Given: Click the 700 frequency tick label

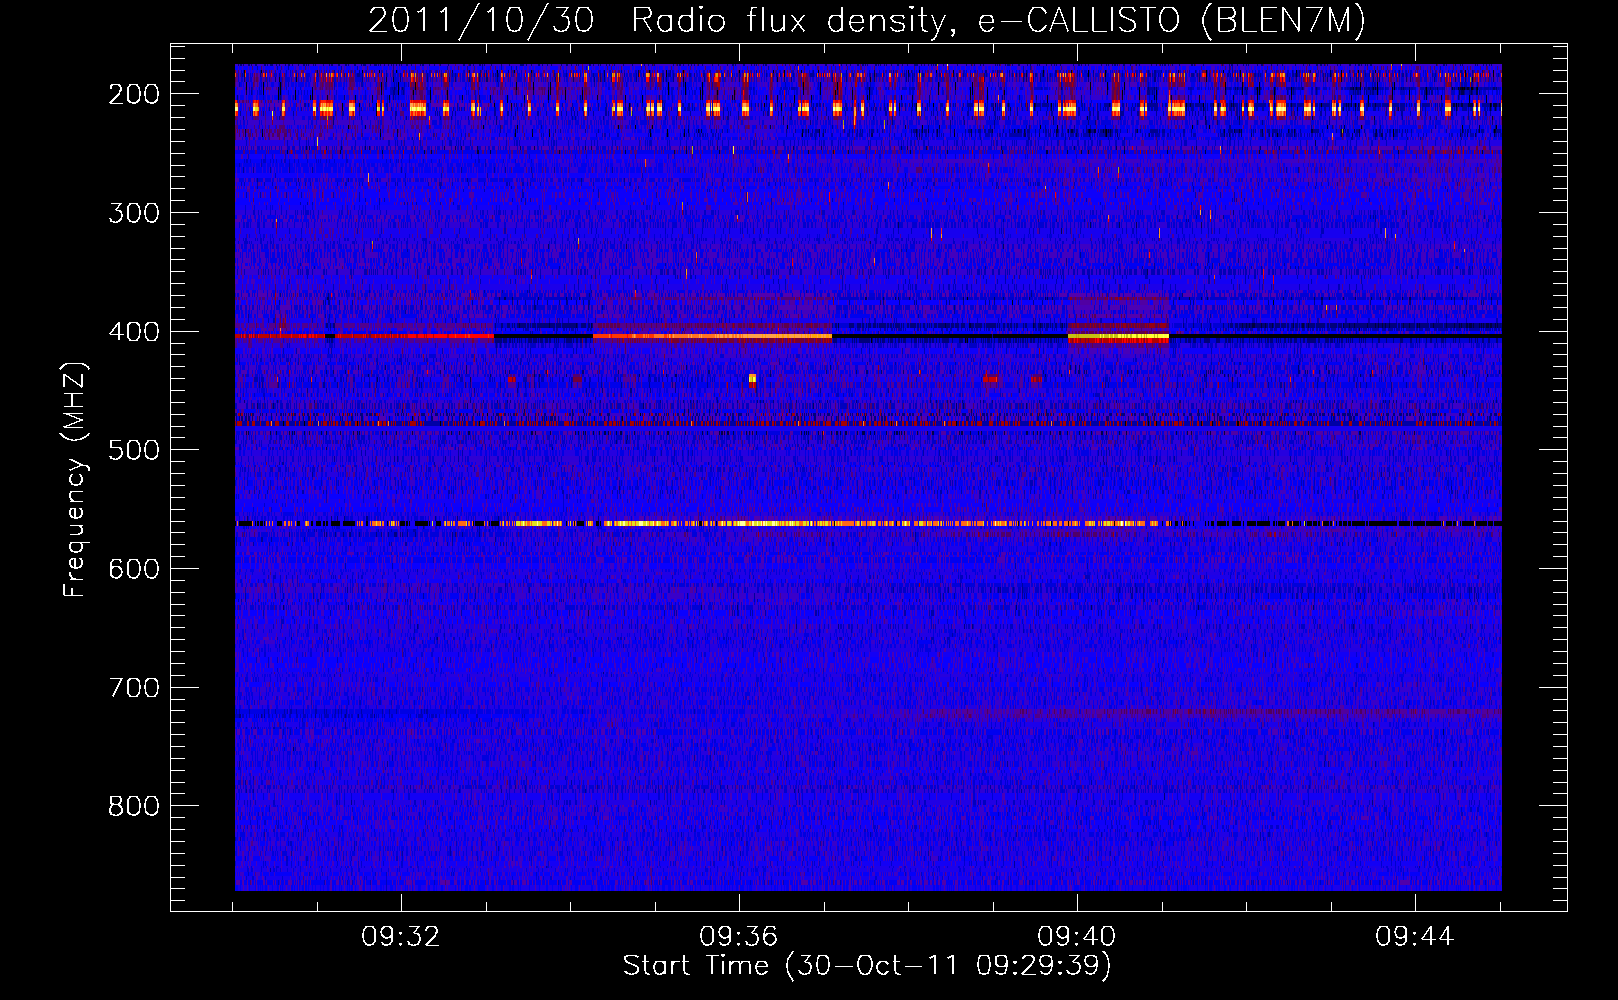Looking at the screenshot, I should [134, 688].
